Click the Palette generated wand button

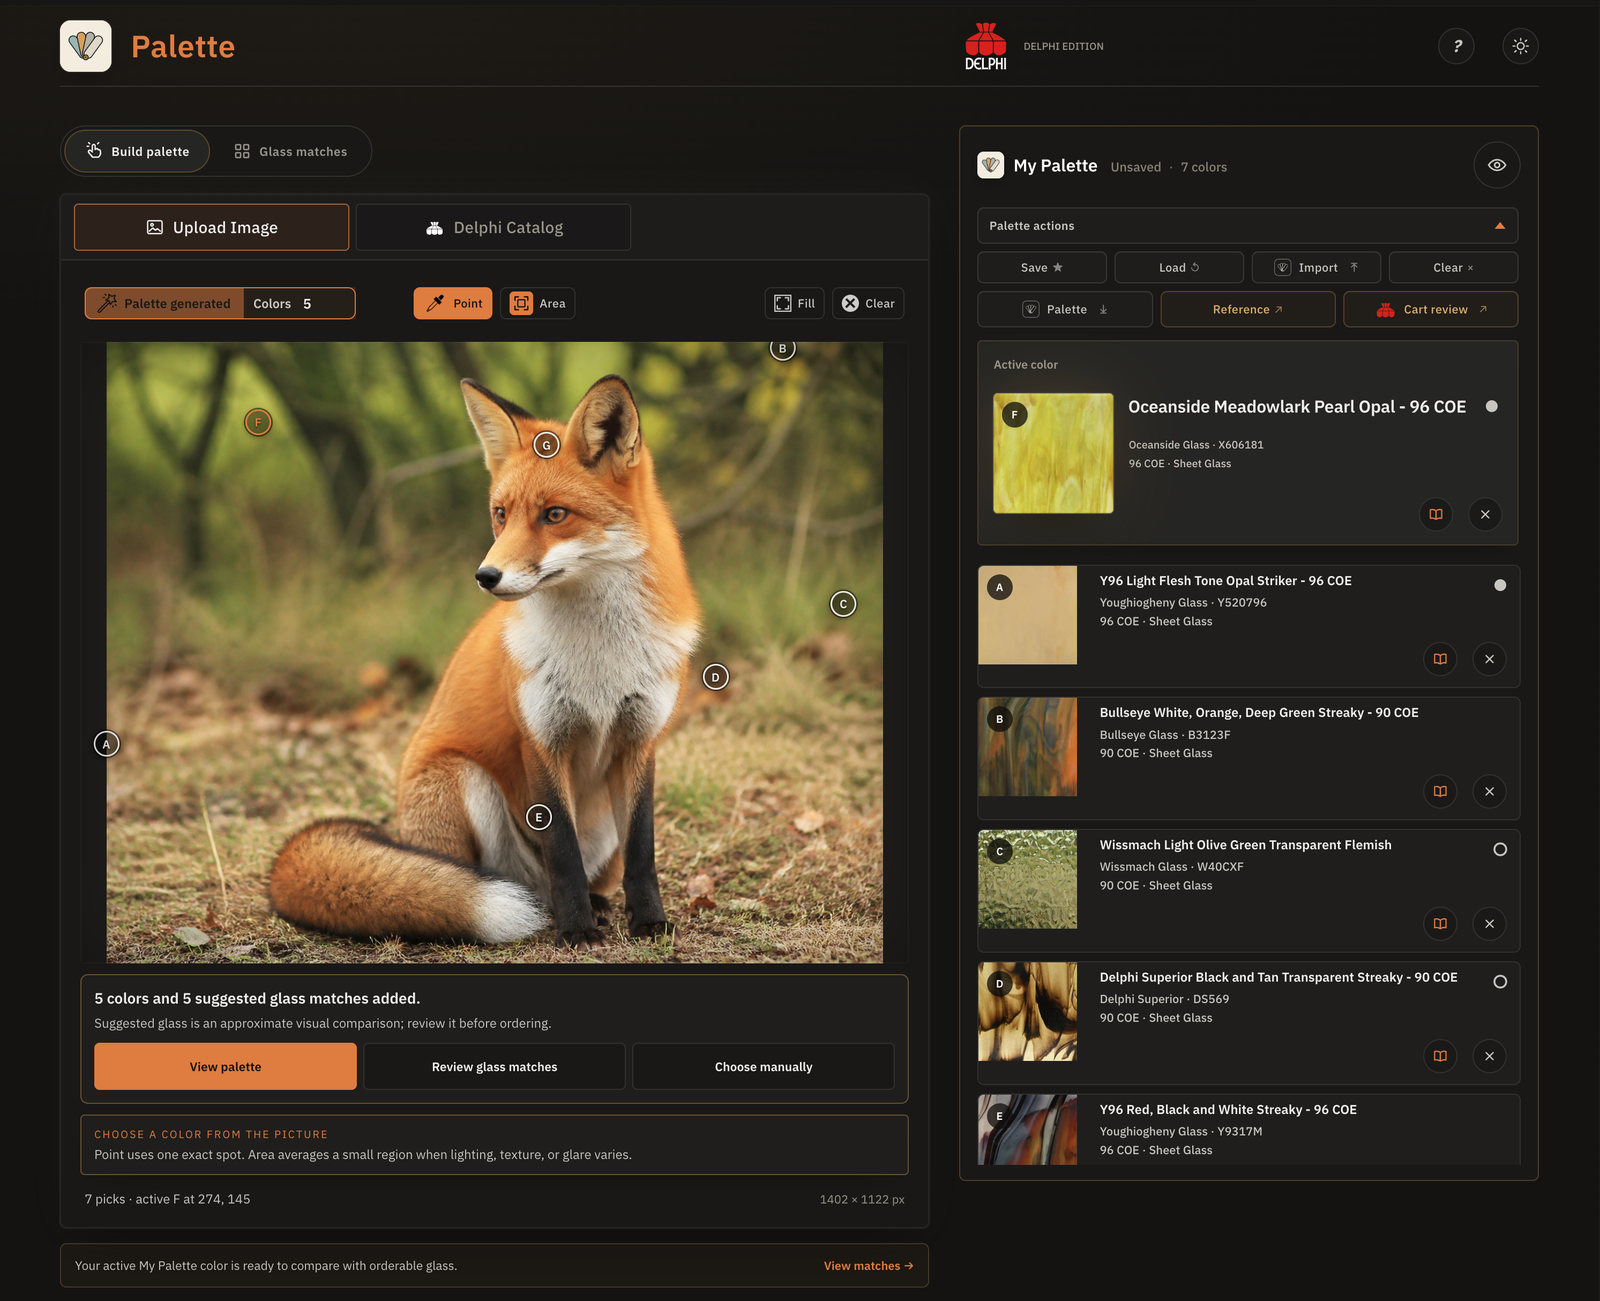(x=165, y=303)
